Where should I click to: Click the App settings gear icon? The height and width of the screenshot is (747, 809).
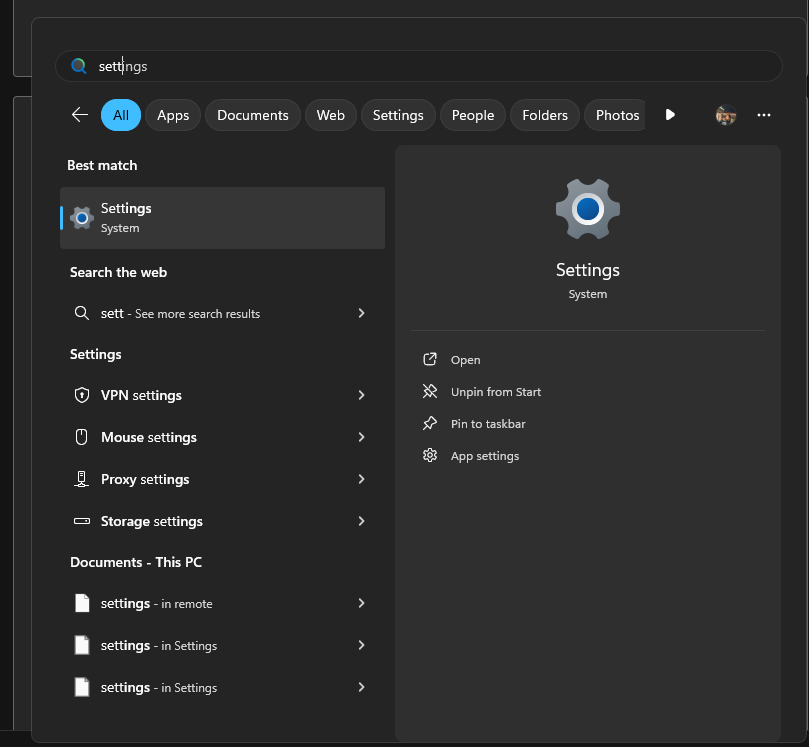click(430, 456)
